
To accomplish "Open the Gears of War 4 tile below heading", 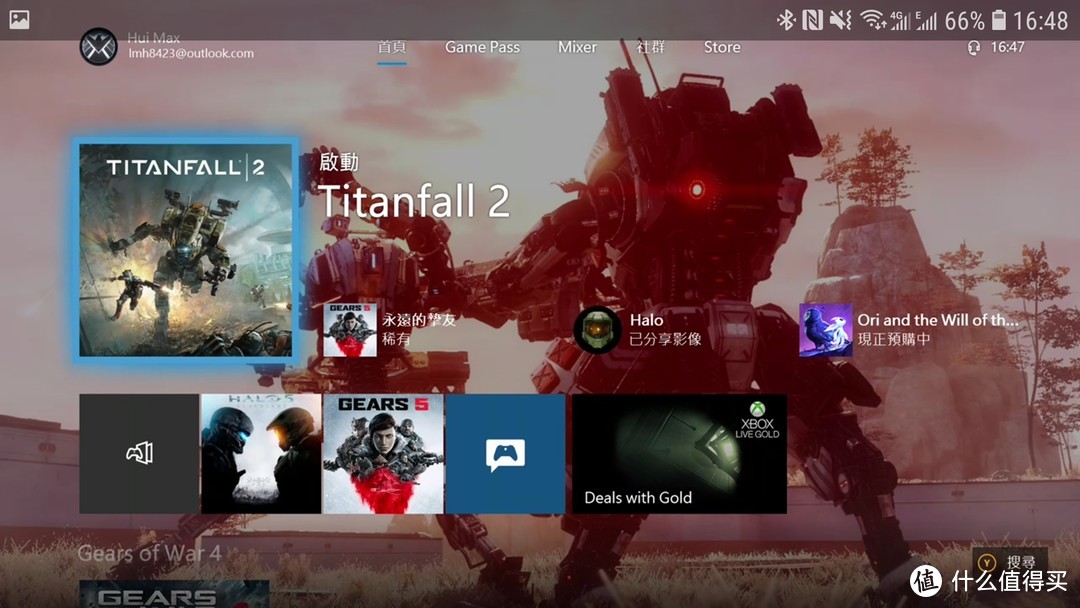I will click(x=174, y=594).
